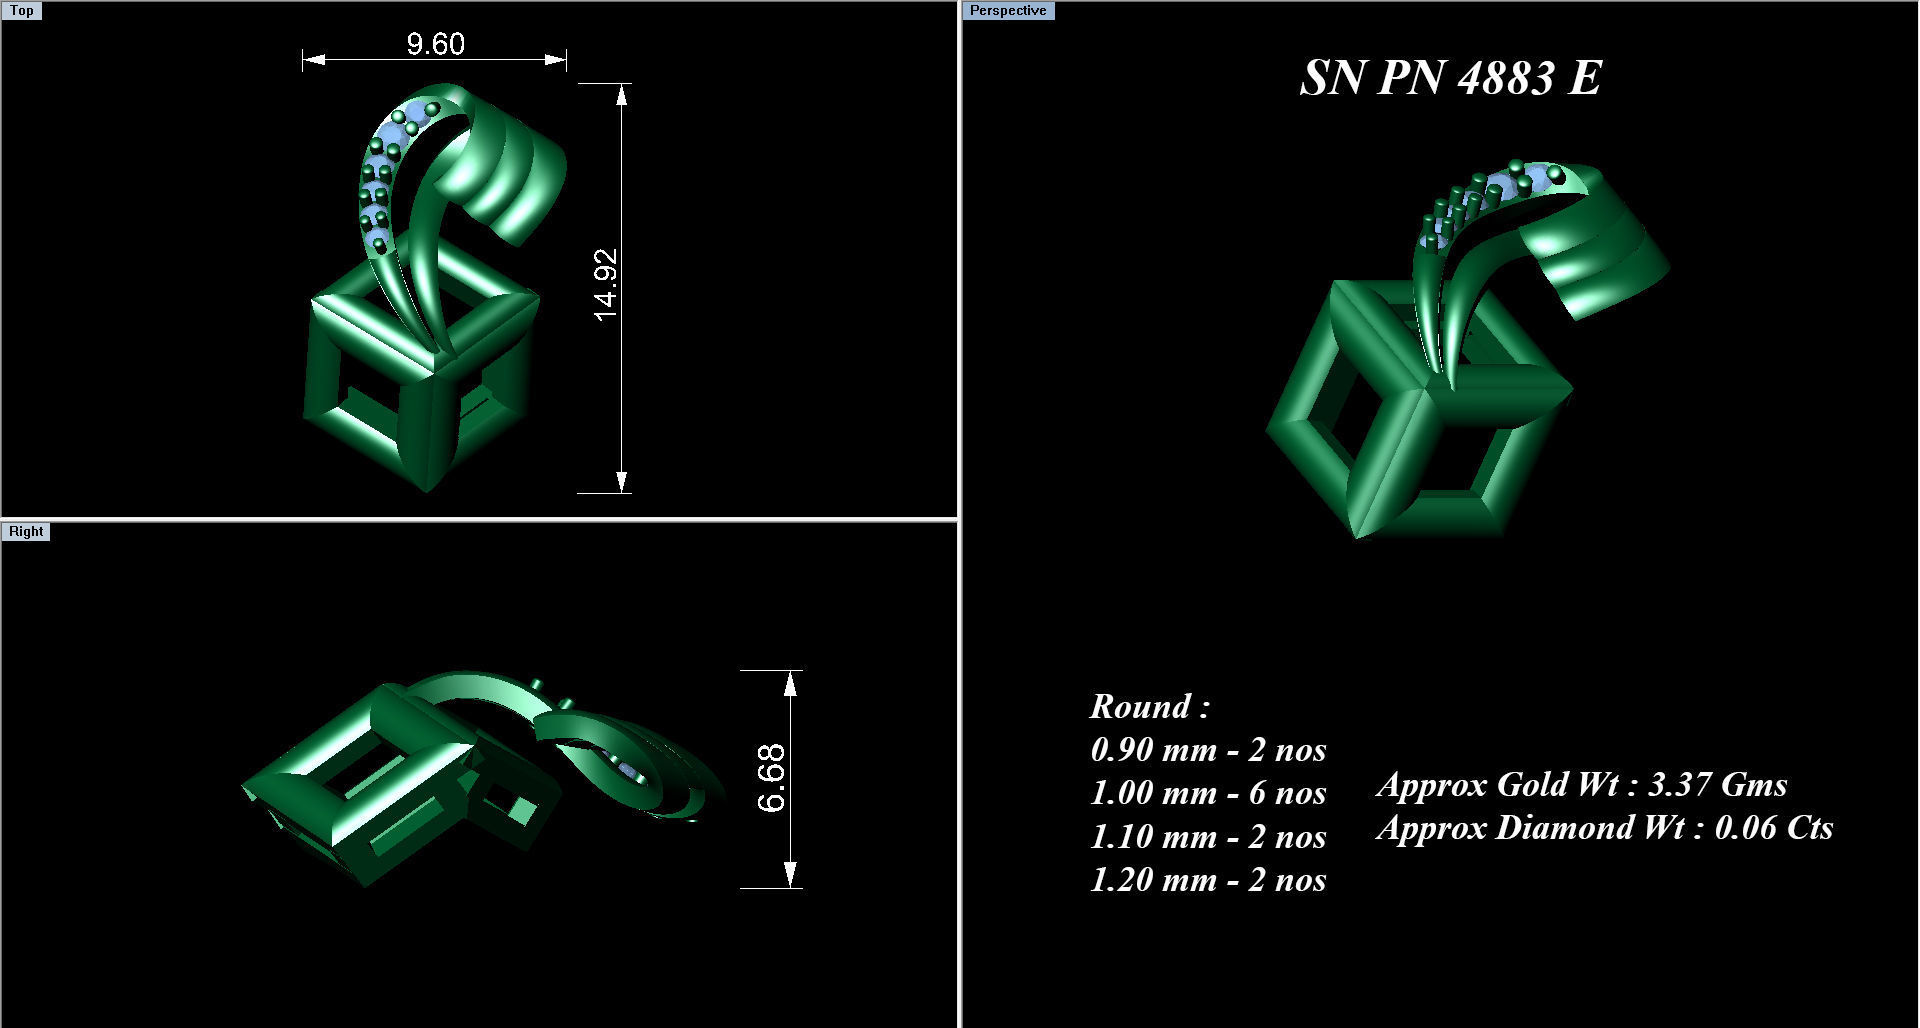Click the 9.60 width dimension text
Image resolution: width=1920 pixels, height=1028 pixels.
436,44
